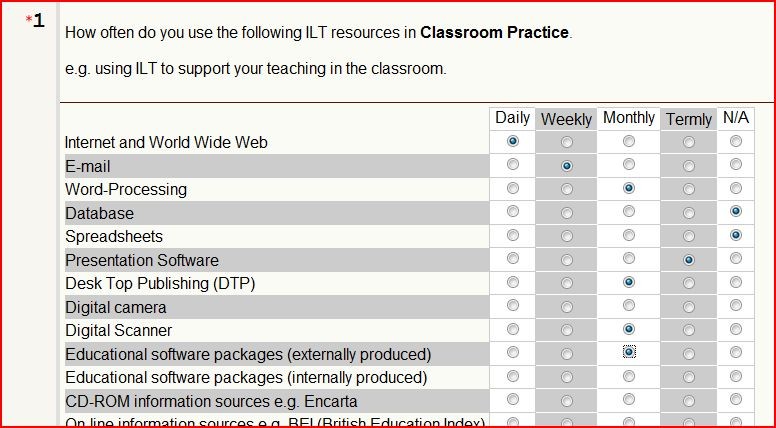This screenshot has height=428, width=776.
Task: Choose Daily for E-mail row
Action: 513,164
